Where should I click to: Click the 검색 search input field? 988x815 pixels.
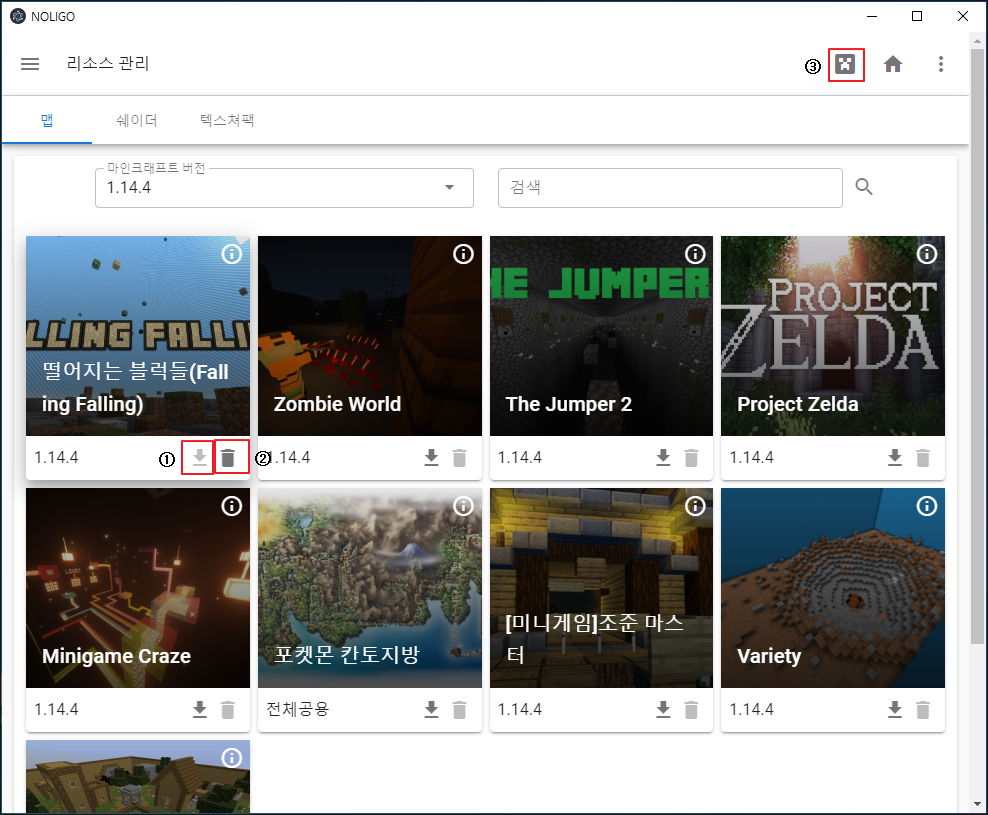(x=670, y=188)
